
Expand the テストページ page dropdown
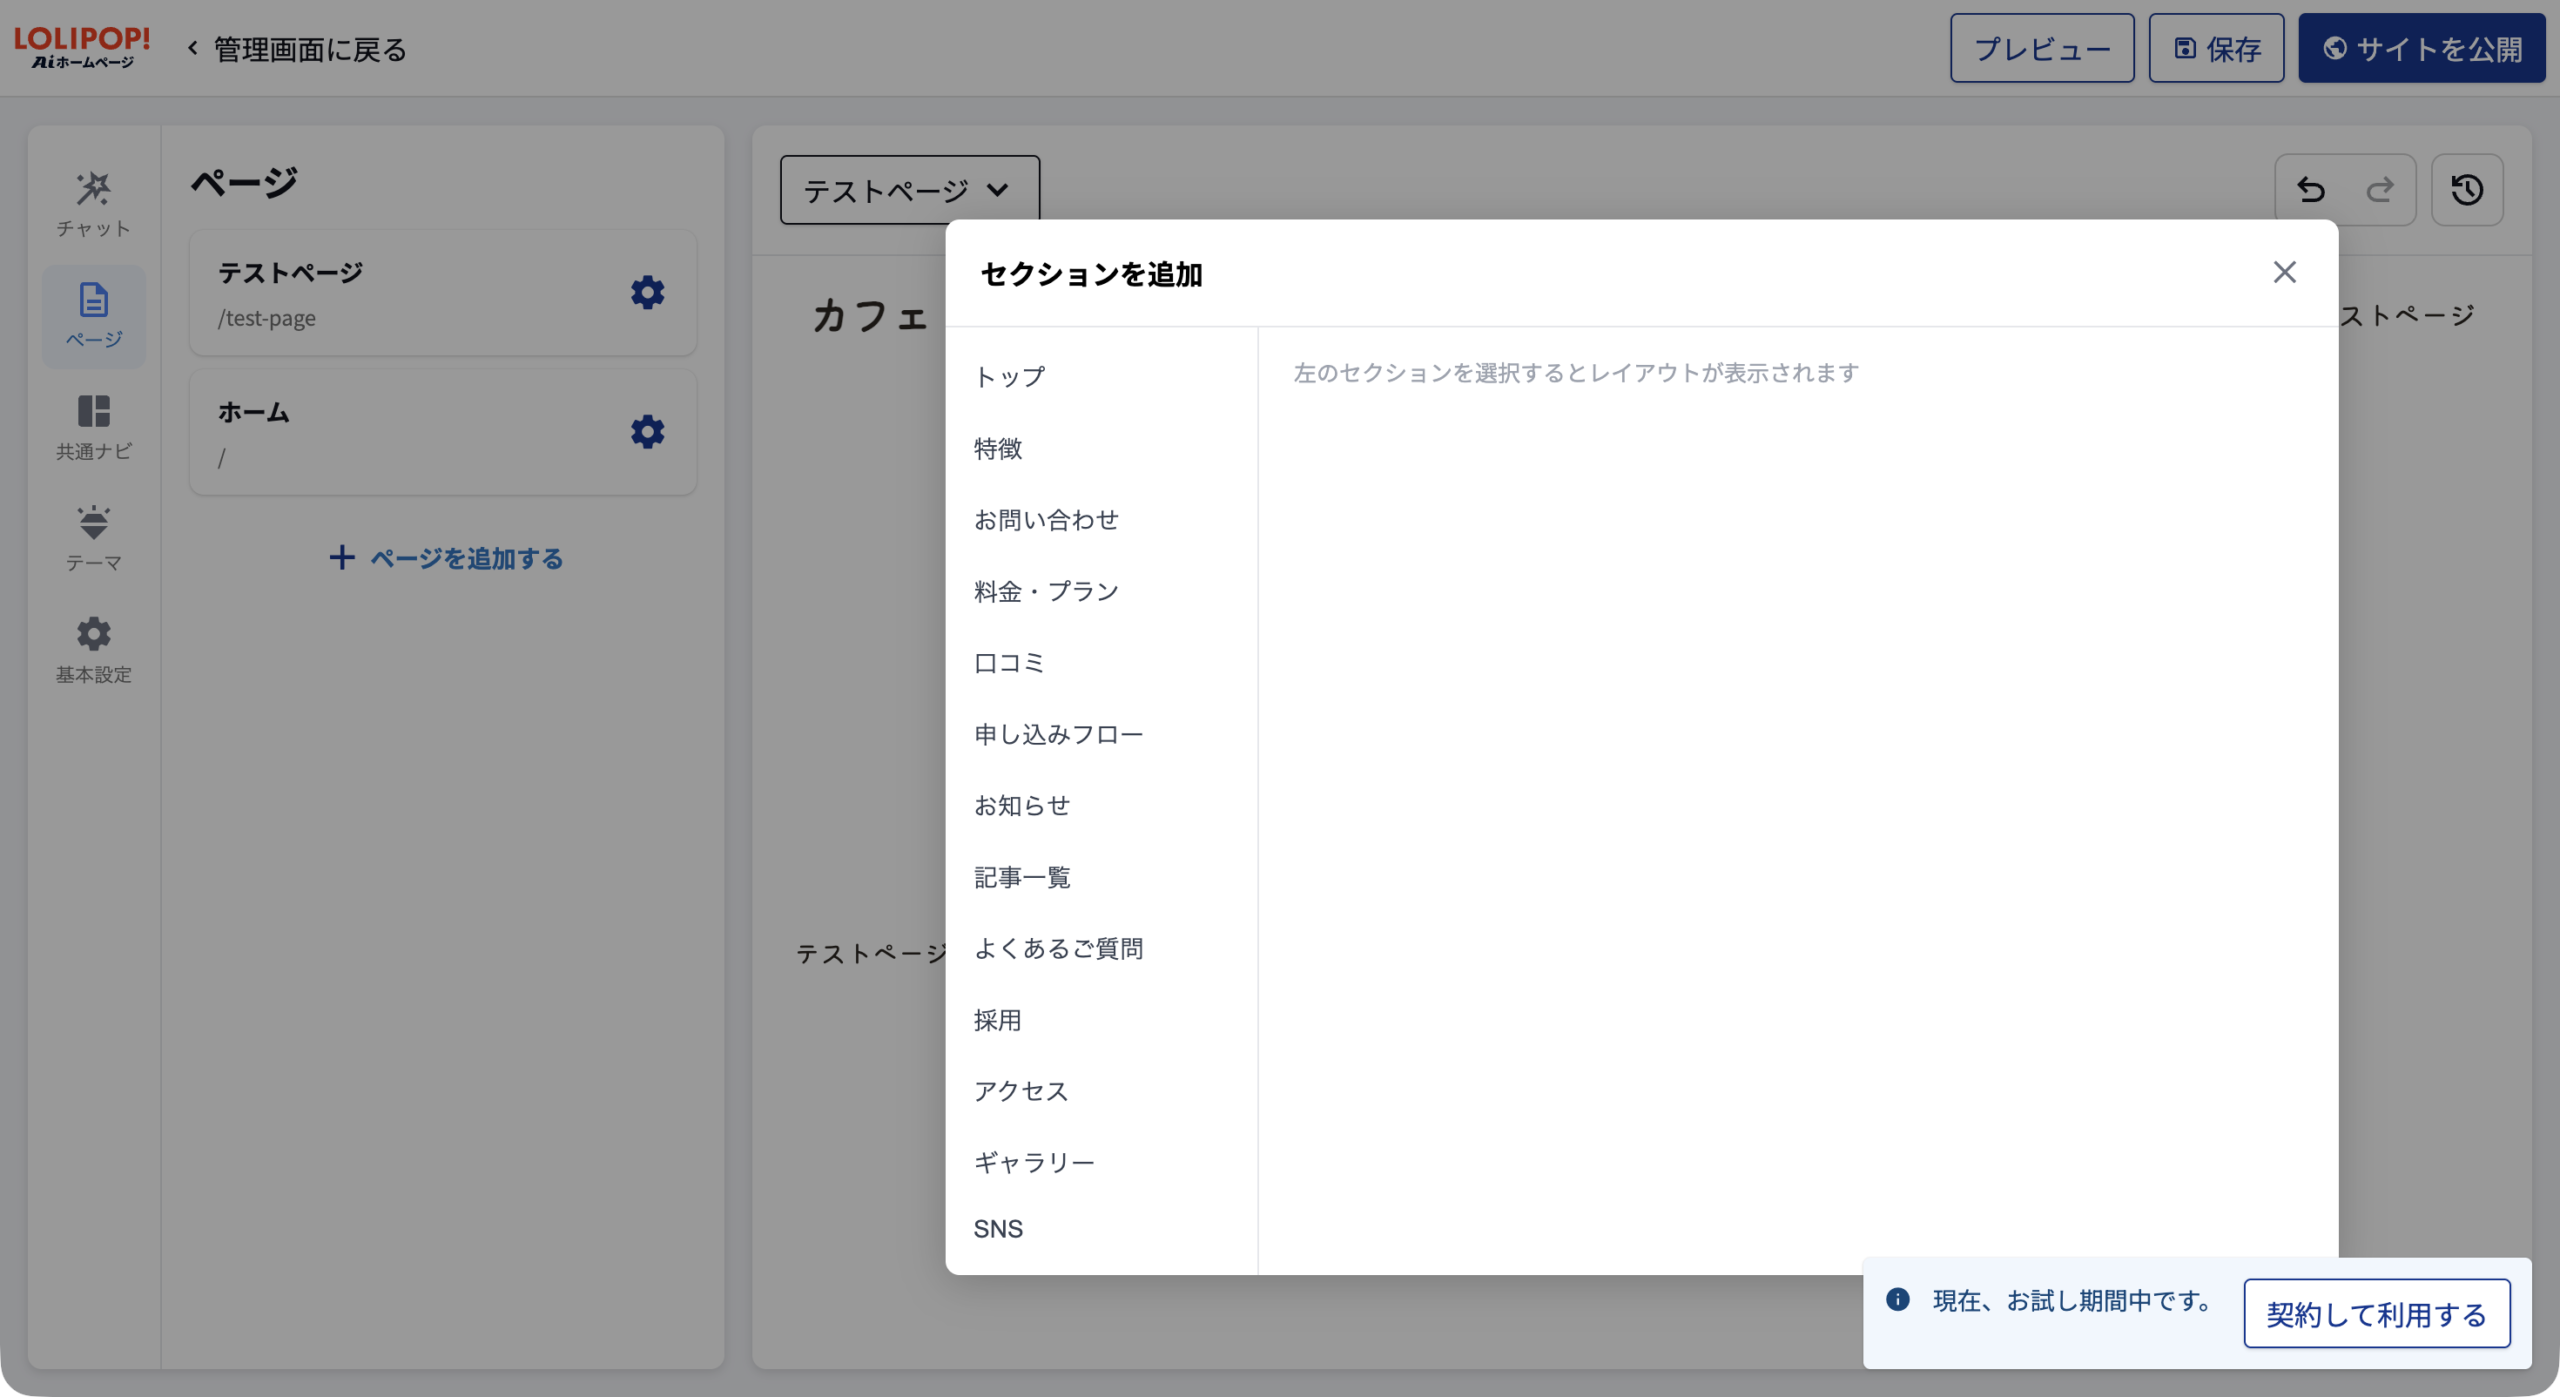pos(909,190)
